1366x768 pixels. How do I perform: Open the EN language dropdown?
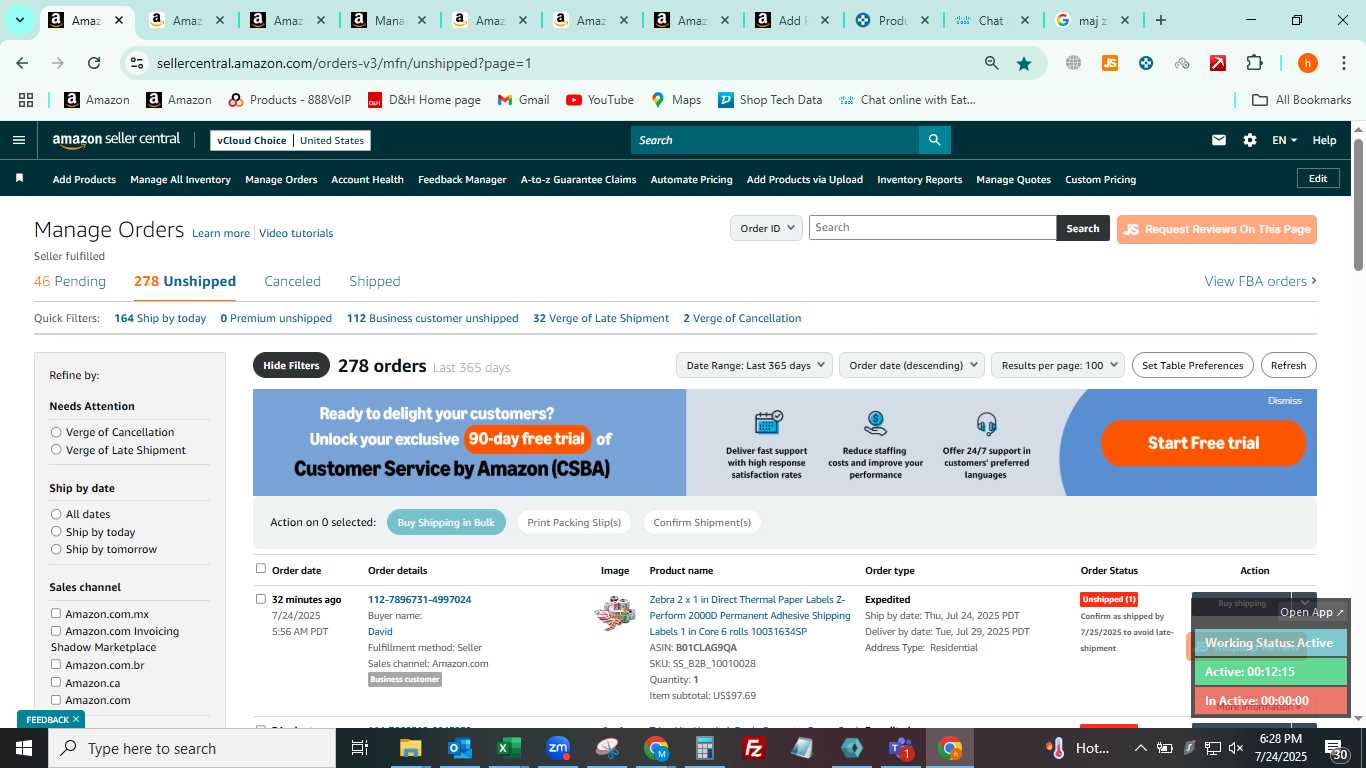[x=1284, y=140]
